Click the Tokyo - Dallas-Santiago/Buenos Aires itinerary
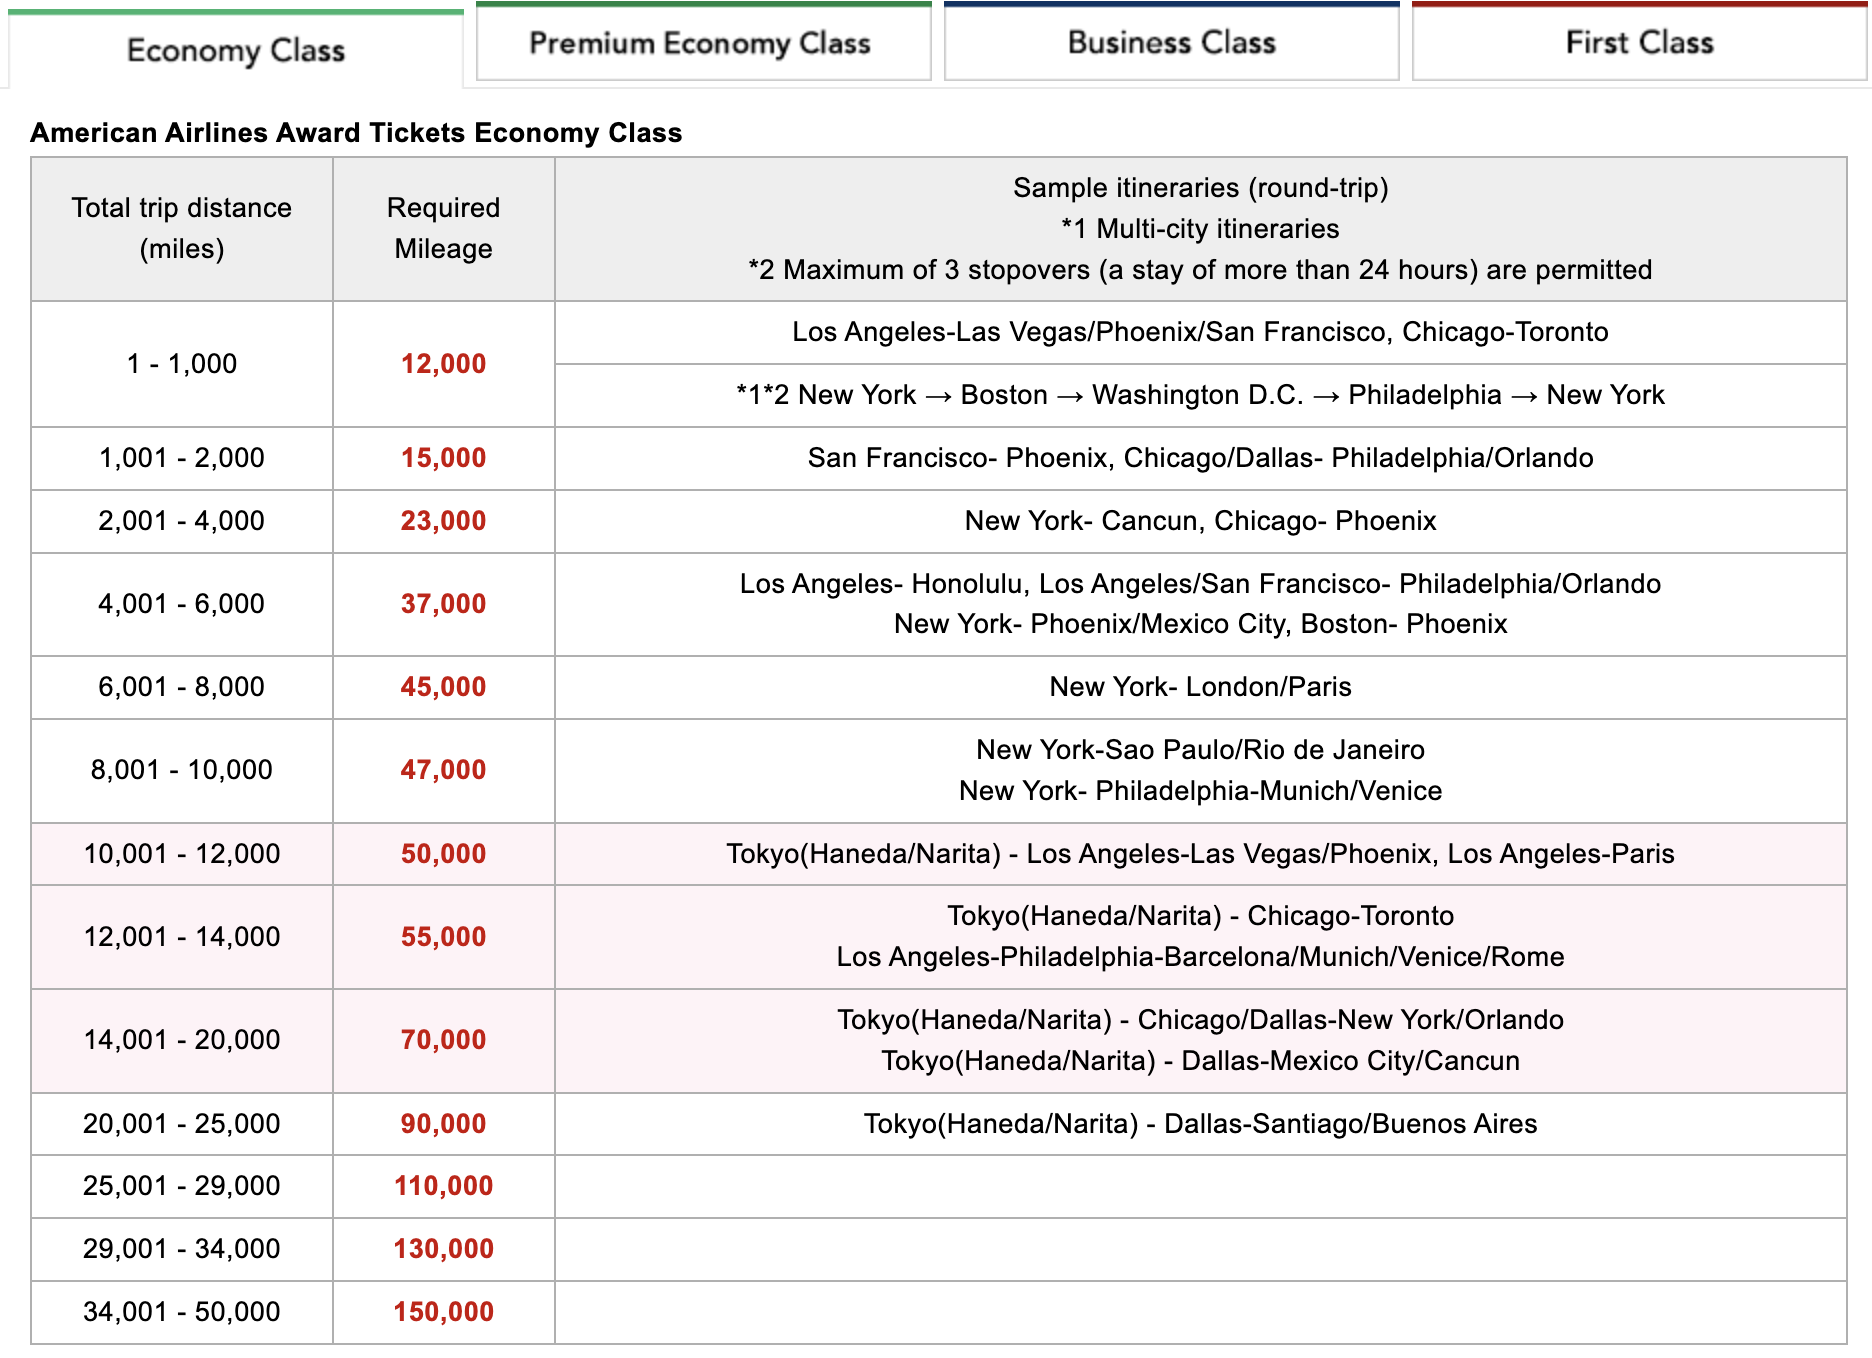This screenshot has width=1872, height=1358. [x=1200, y=1124]
